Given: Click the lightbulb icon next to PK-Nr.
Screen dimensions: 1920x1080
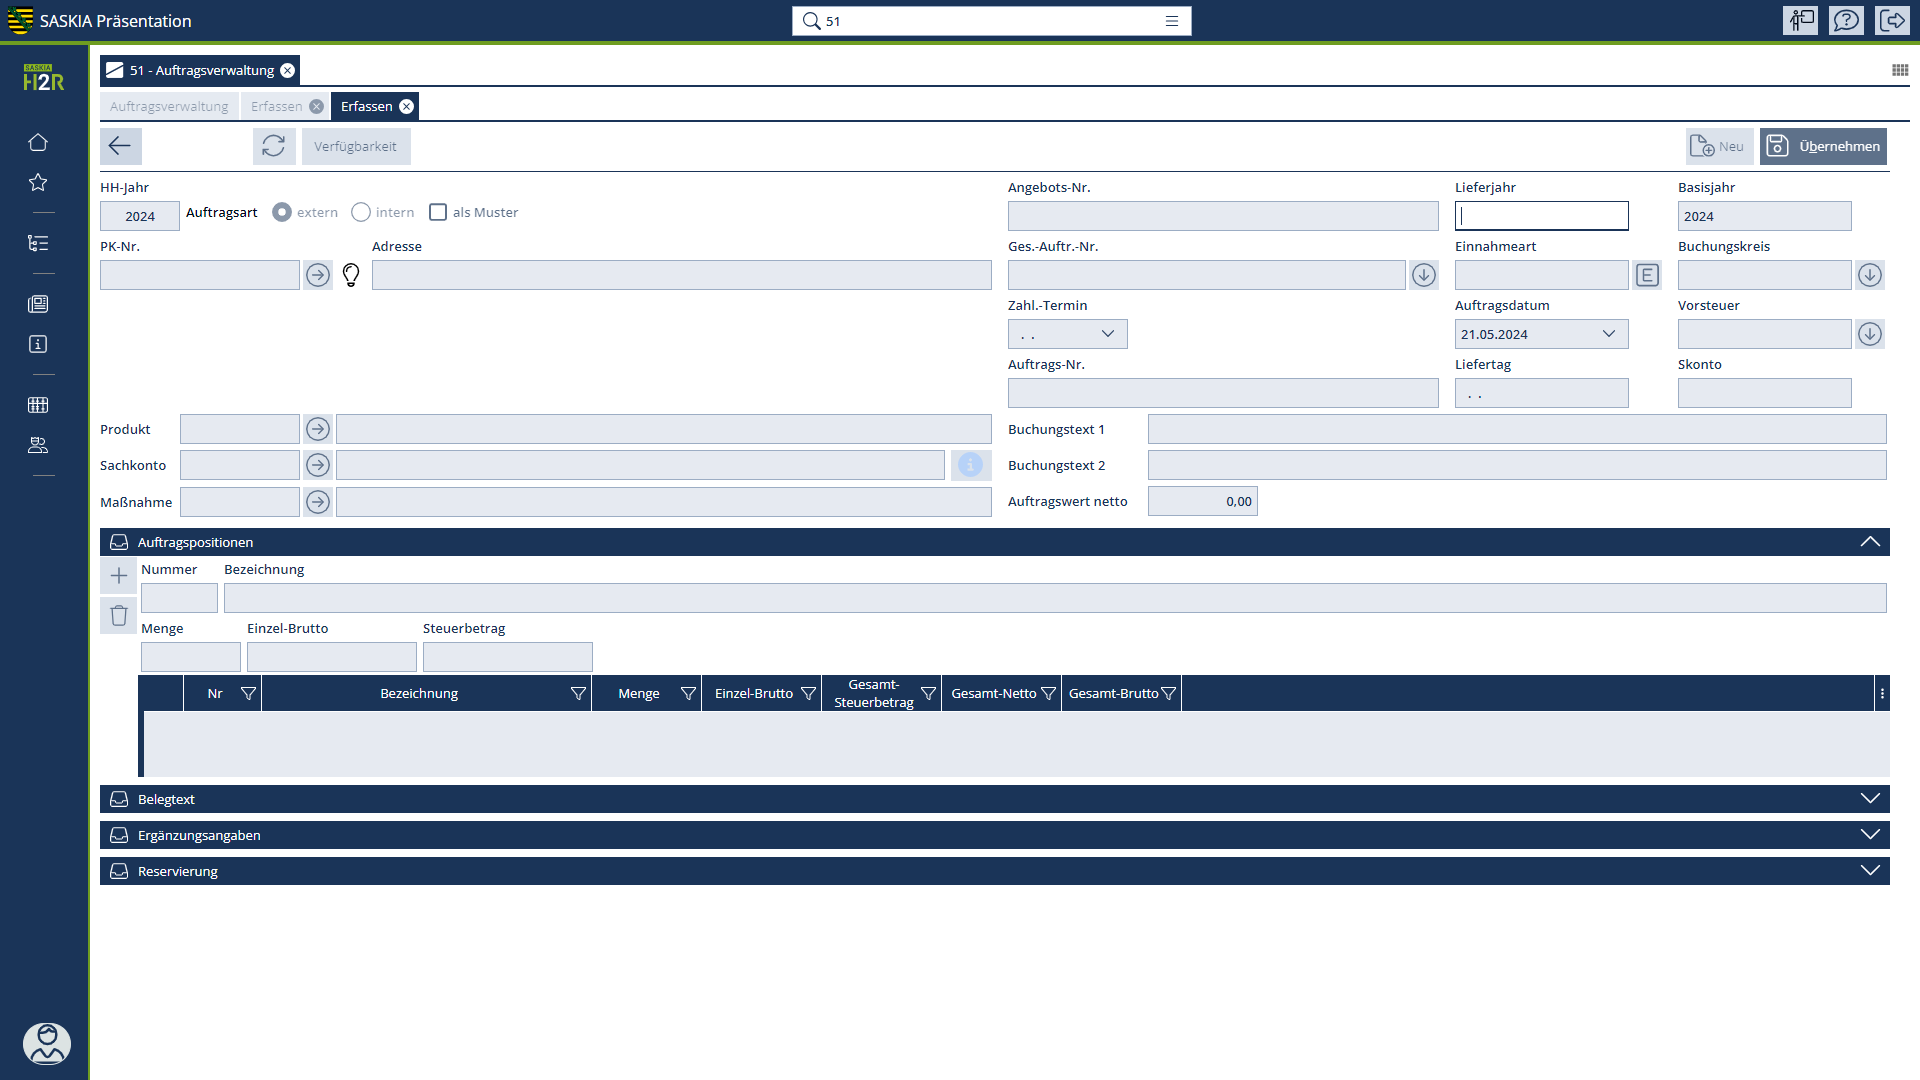Looking at the screenshot, I should pyautogui.click(x=351, y=275).
